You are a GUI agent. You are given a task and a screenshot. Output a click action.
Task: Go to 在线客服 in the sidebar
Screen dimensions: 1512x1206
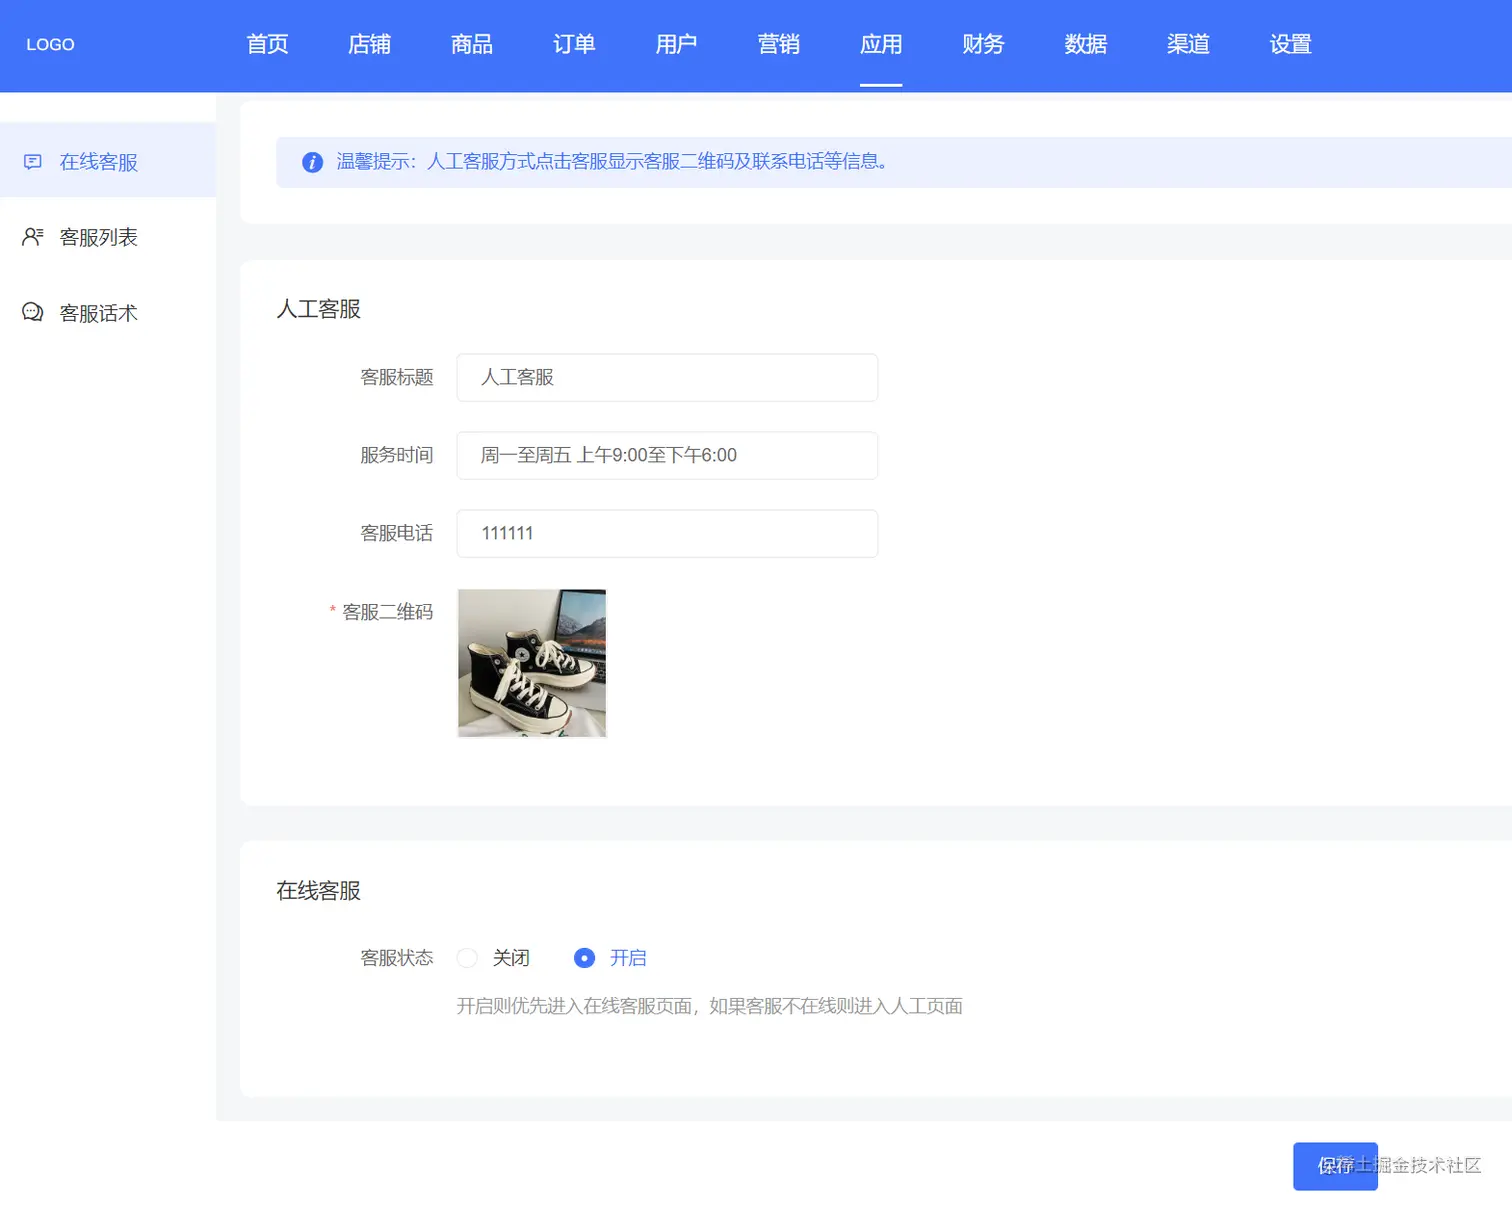tap(108, 160)
